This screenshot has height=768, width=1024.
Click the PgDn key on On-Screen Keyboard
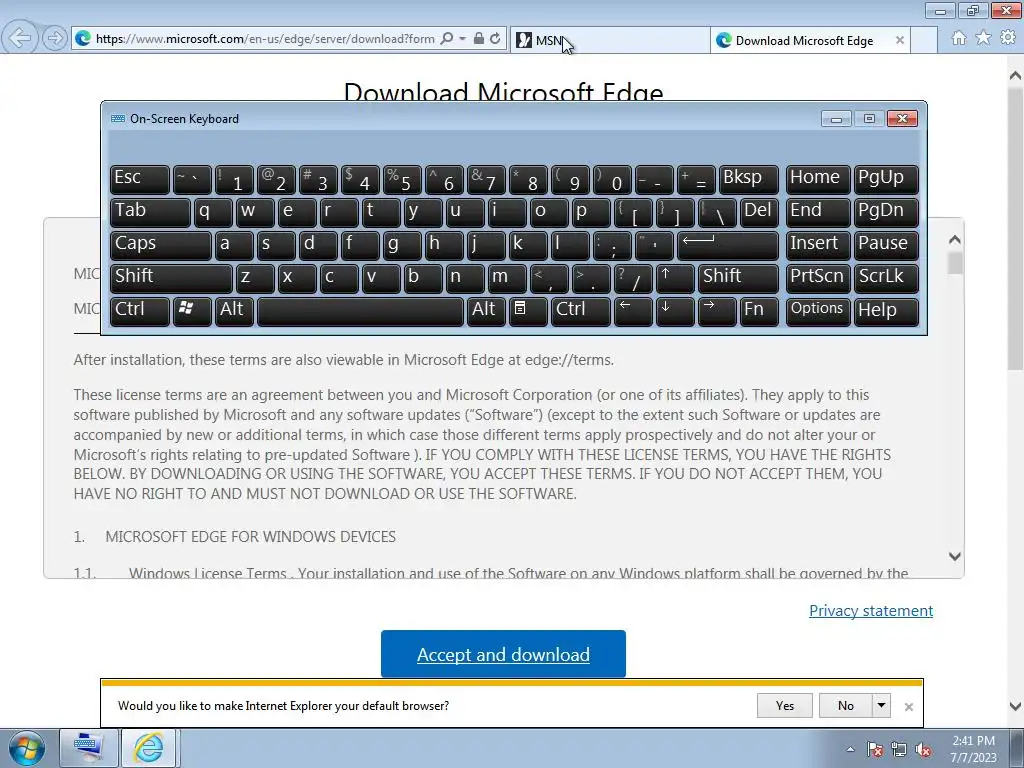886,212
